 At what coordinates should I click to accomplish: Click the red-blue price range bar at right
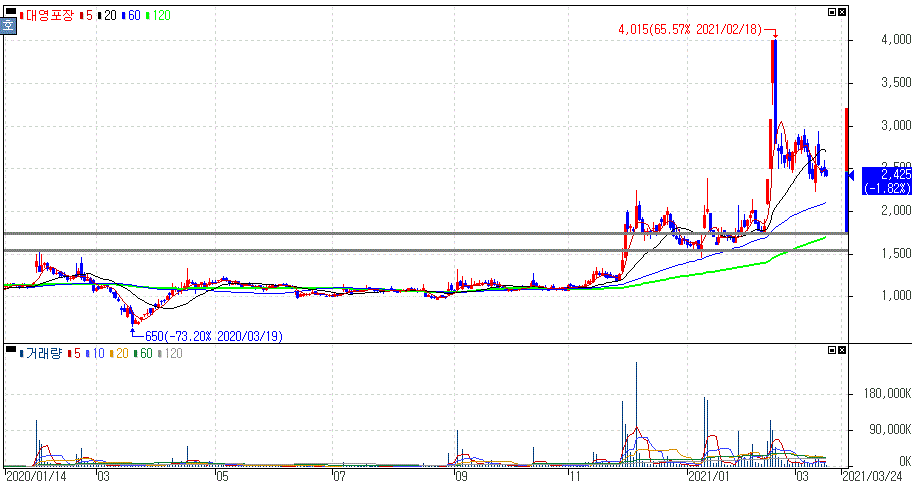846,170
